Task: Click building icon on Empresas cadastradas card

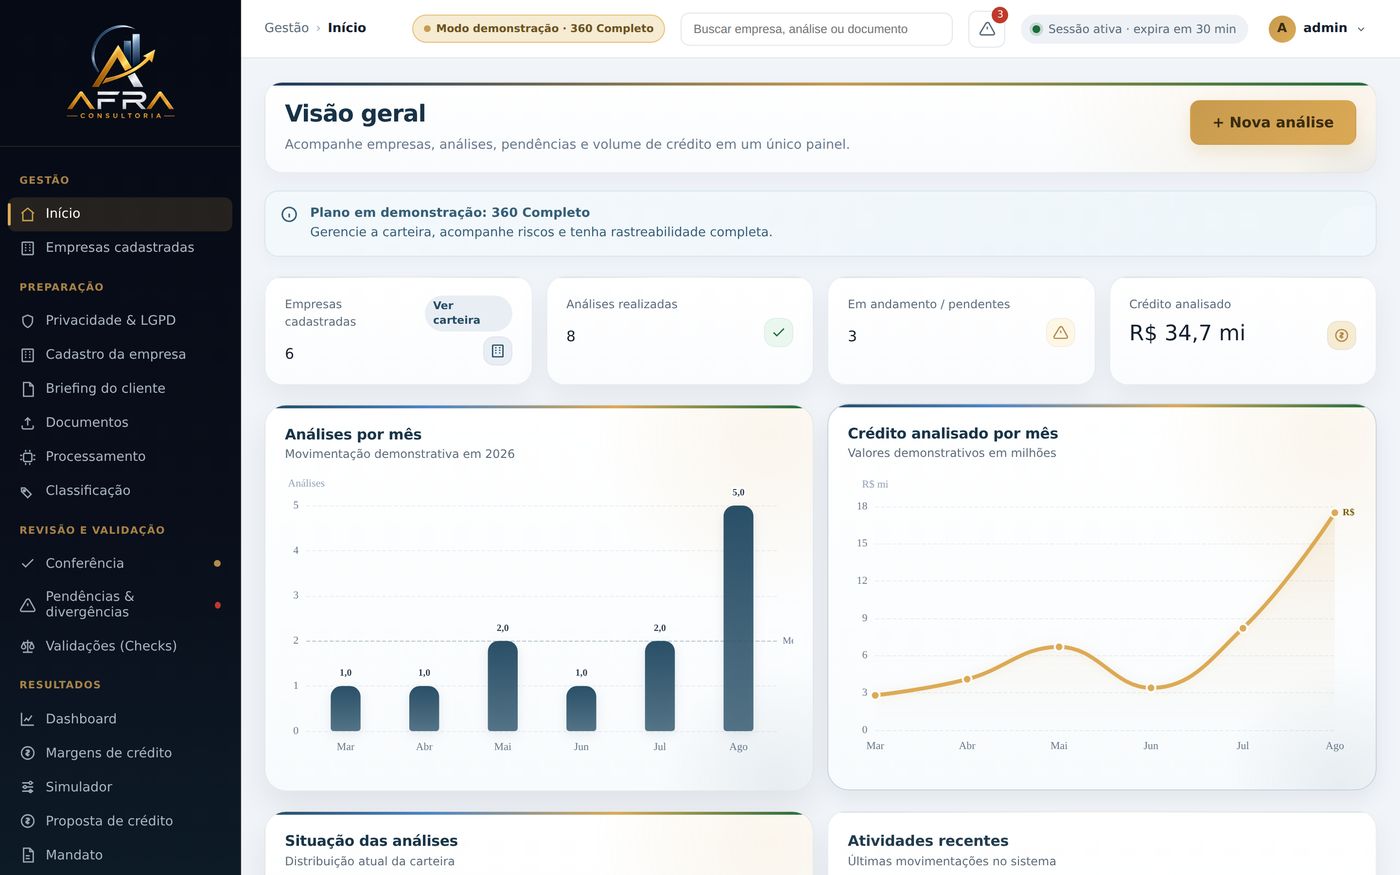Action: coord(498,351)
